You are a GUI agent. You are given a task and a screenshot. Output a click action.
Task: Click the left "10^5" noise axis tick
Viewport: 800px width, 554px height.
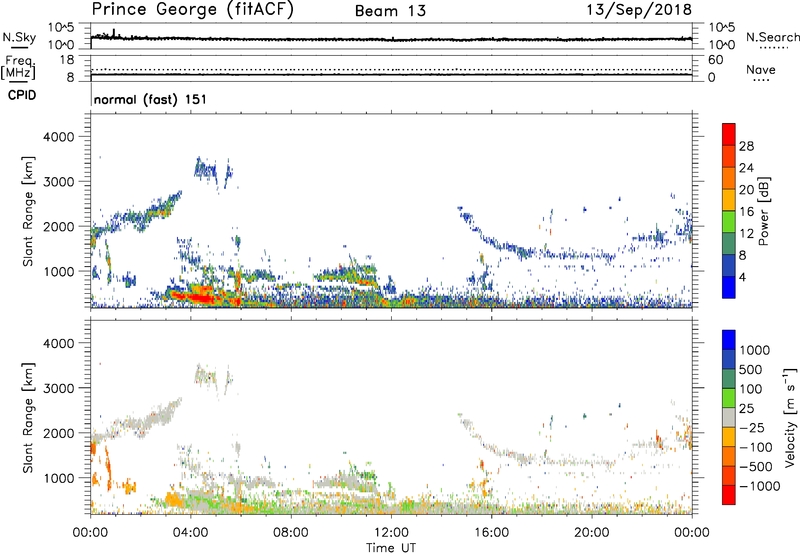coord(61,28)
